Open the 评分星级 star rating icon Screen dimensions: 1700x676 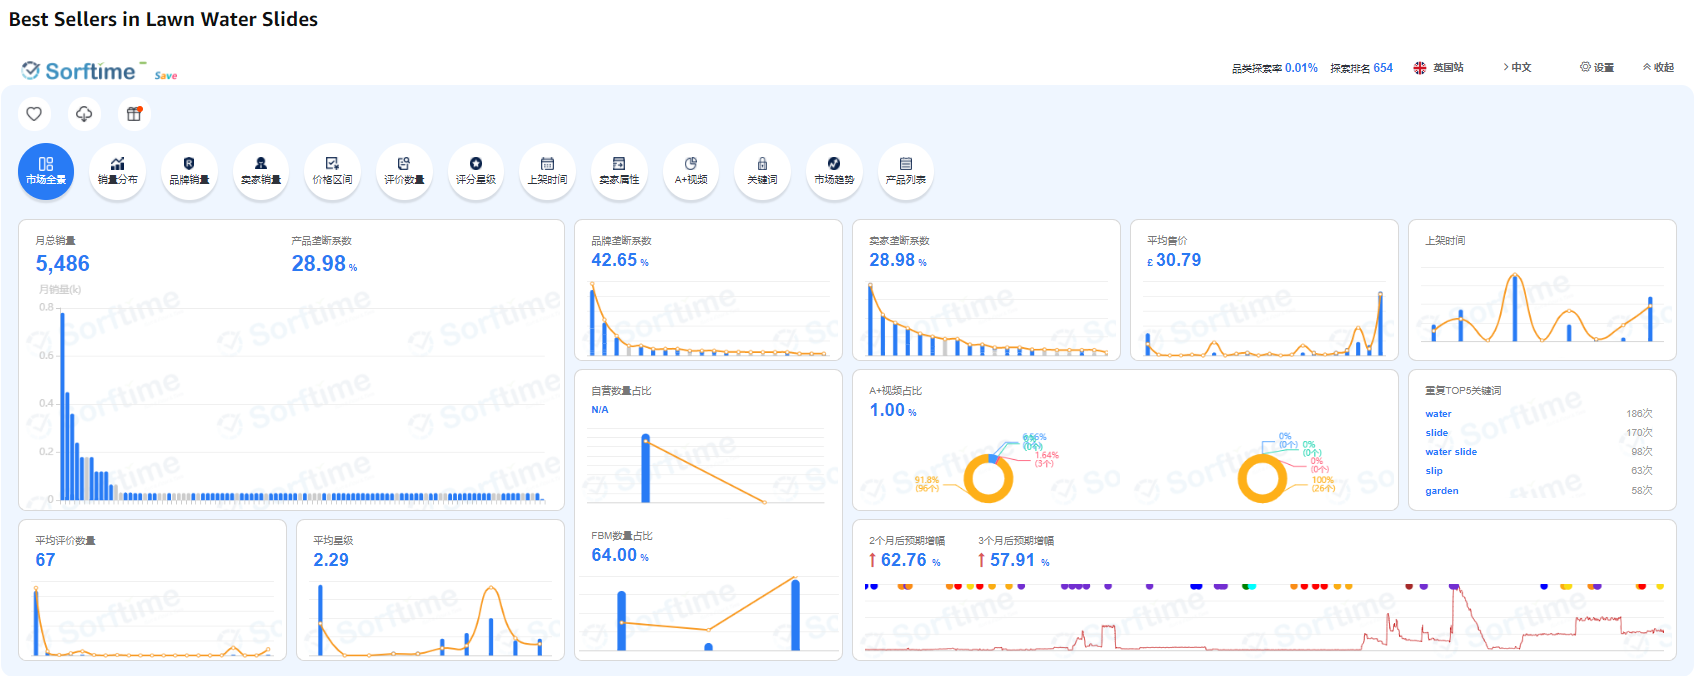(476, 171)
